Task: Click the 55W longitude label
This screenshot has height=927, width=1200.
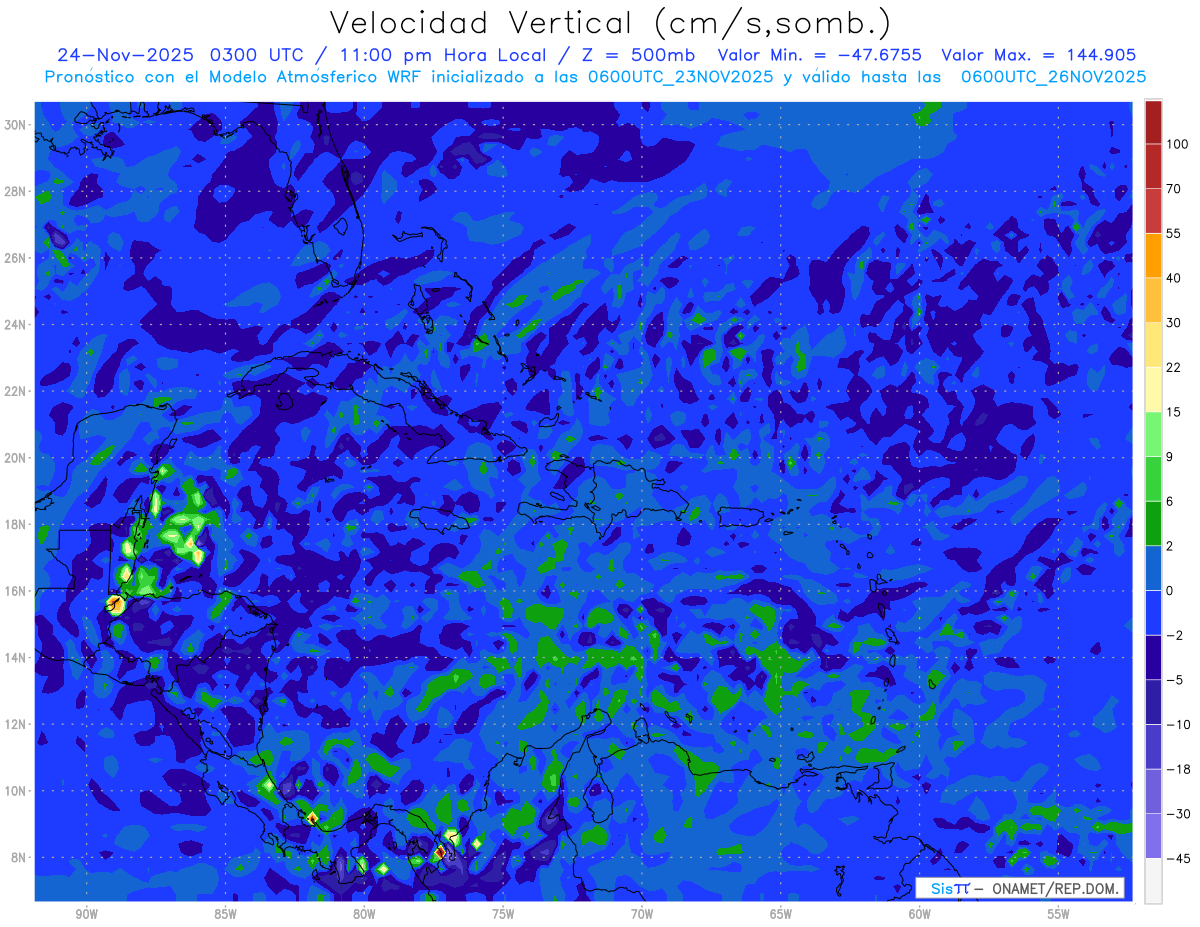Action: 1059,914
